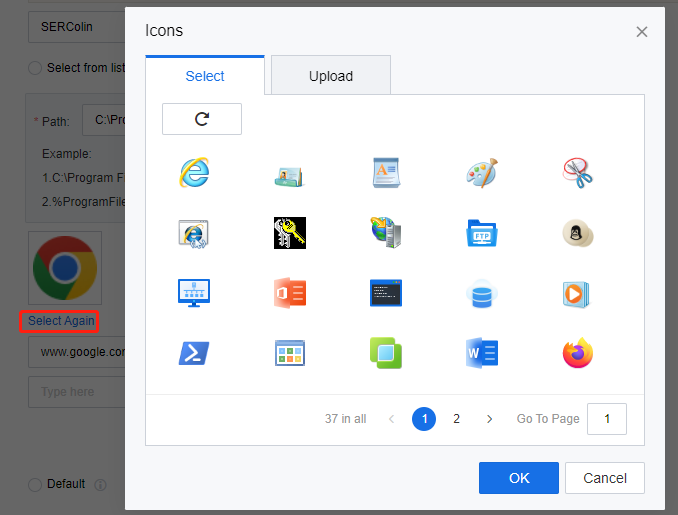Close the Icons dialog with X
678x515 pixels.
[x=642, y=32]
